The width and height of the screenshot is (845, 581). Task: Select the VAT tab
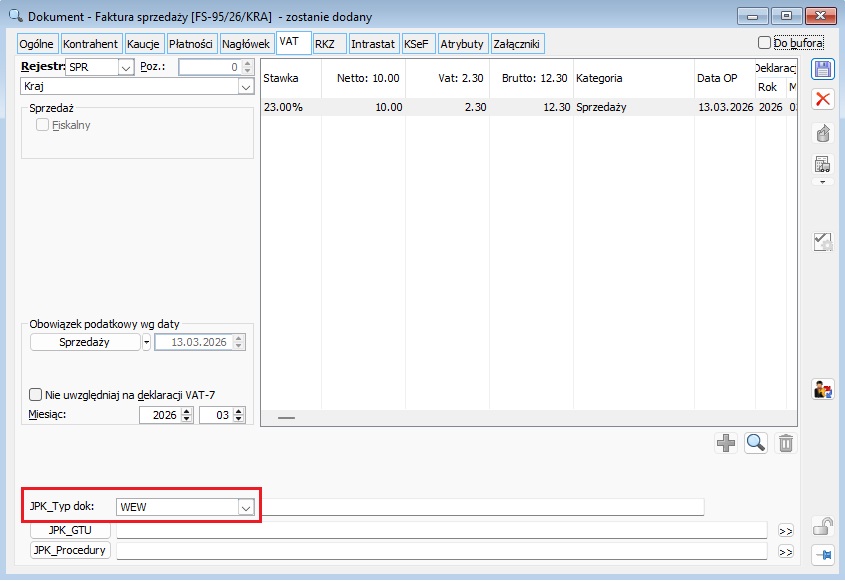[x=293, y=43]
